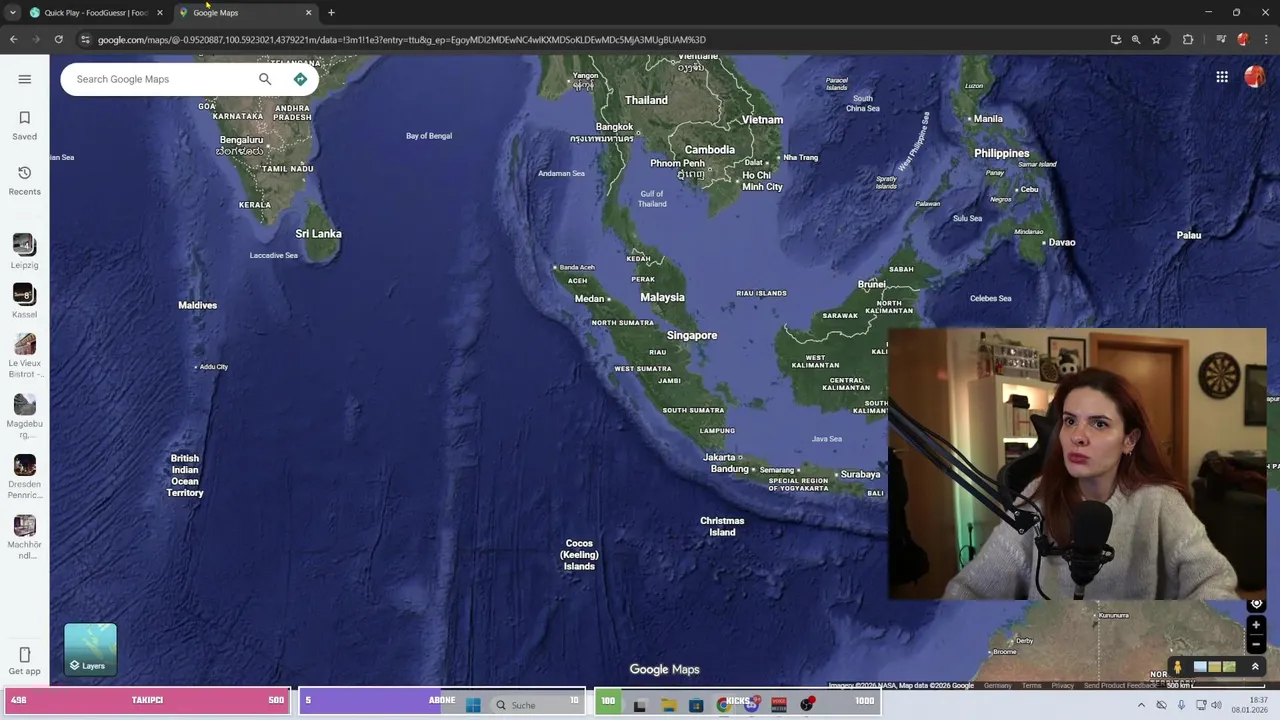Open the media control icon in toolbar
This screenshot has height=720, width=1280.
coord(1221,40)
